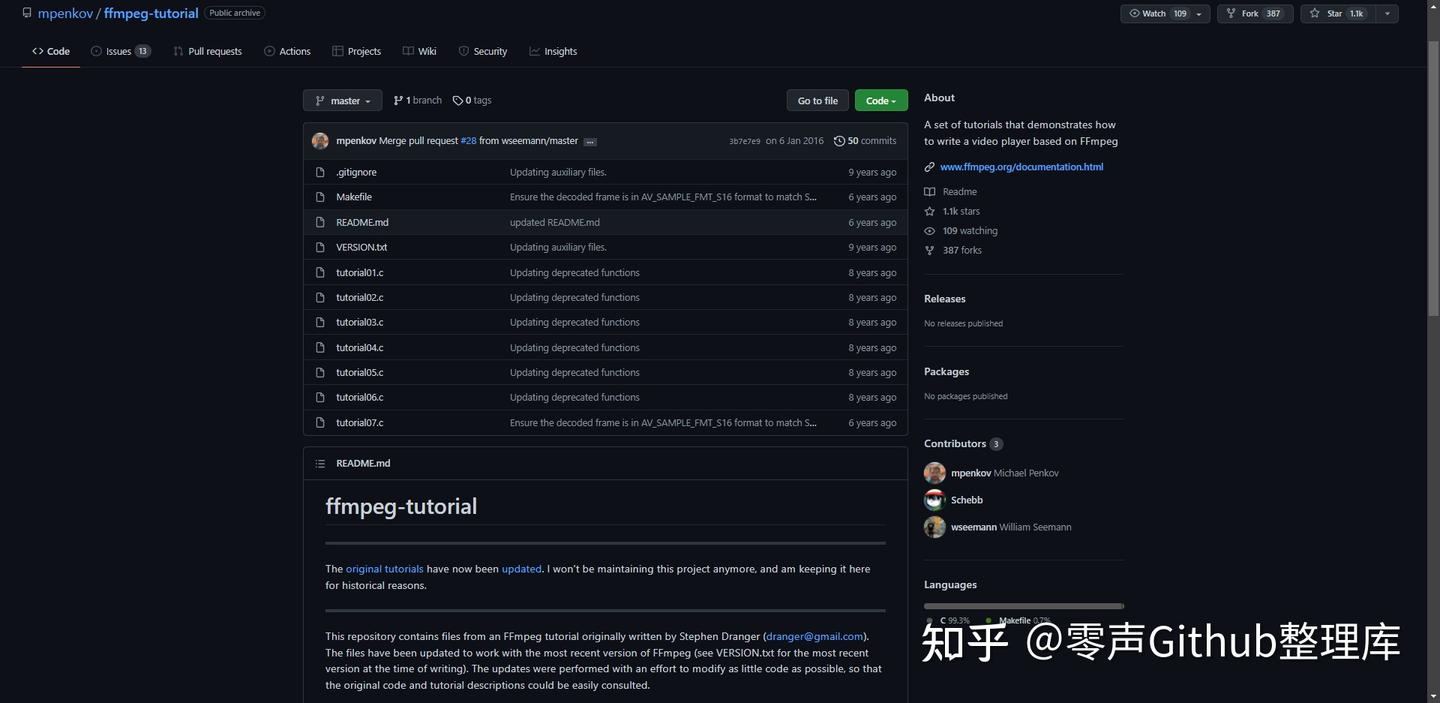Switch to the Pull requests tab
This screenshot has width=1440, height=703.
click(x=207, y=50)
